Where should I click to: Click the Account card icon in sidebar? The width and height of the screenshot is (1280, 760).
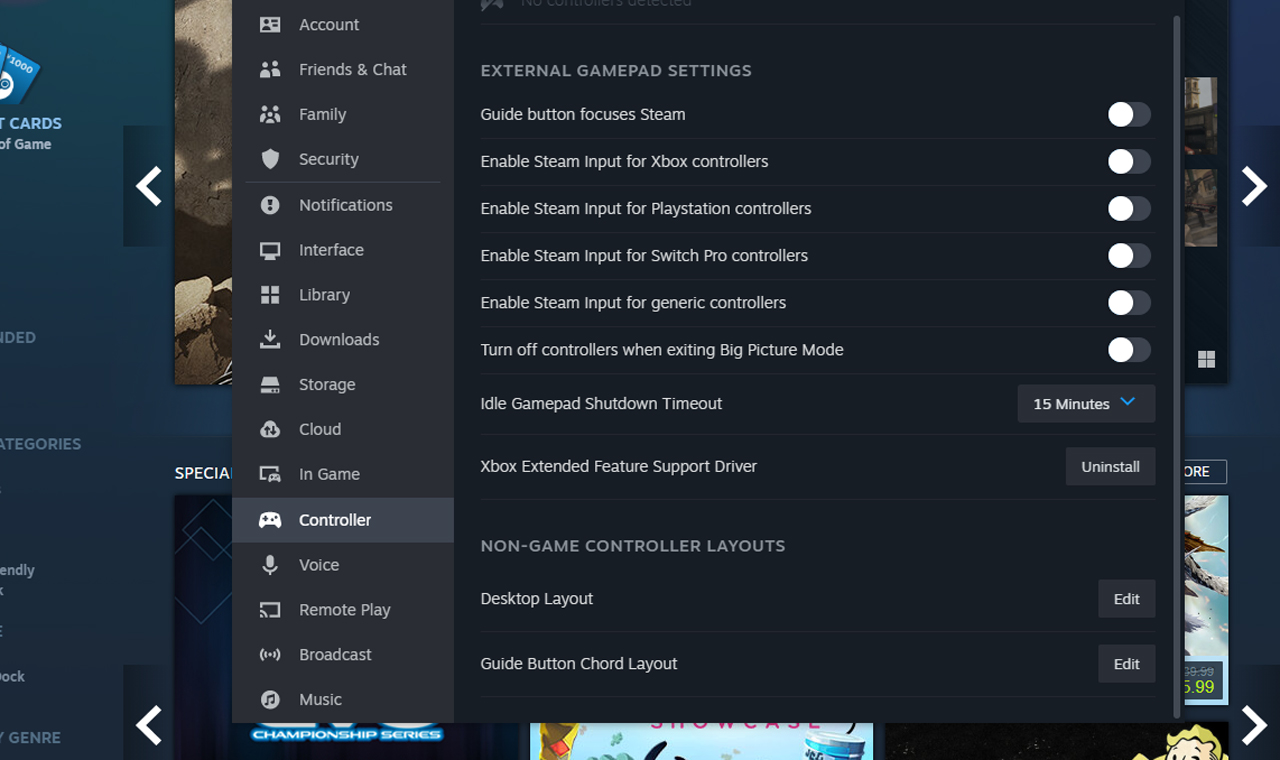tap(270, 25)
